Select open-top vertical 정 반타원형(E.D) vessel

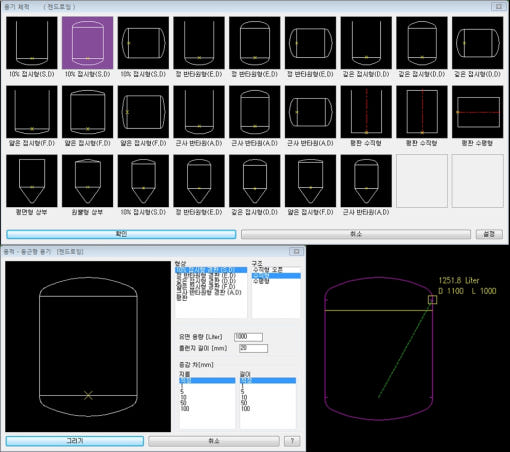point(199,43)
